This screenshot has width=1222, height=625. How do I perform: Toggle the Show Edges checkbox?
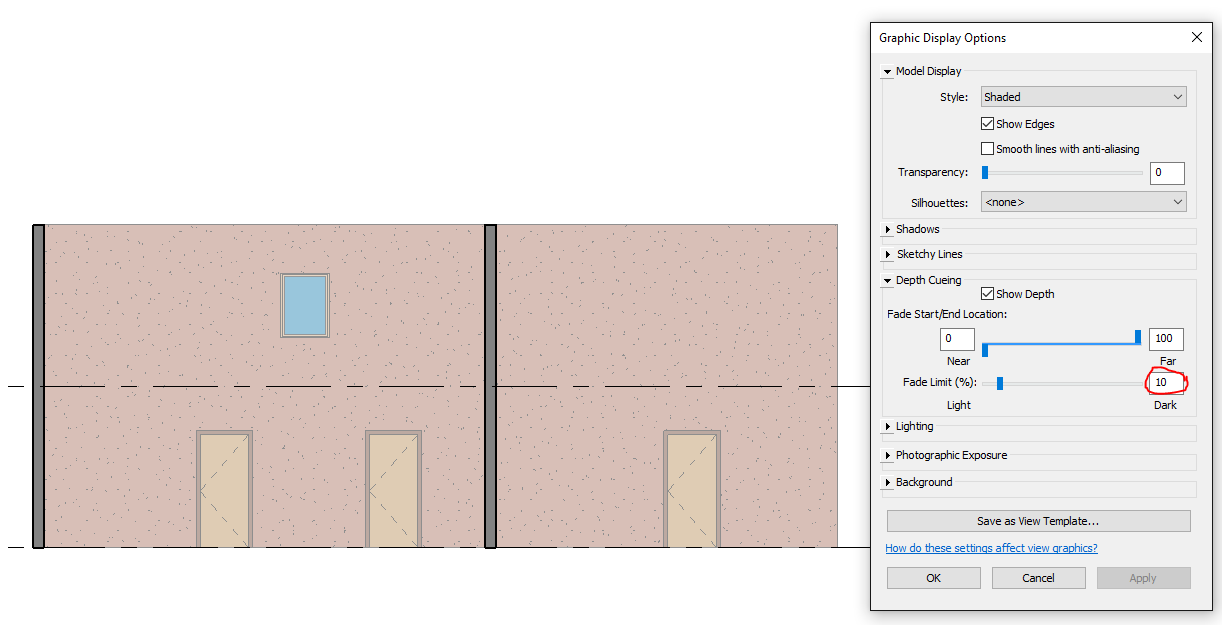988,124
